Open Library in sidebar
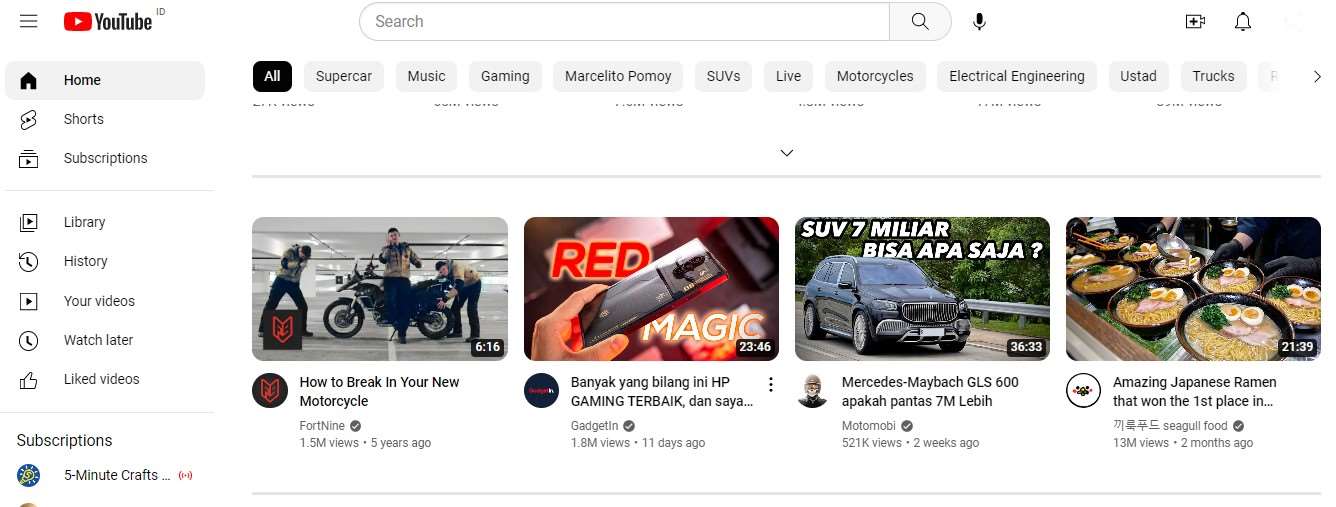Image resolution: width=1336 pixels, height=507 pixels. [x=105, y=222]
